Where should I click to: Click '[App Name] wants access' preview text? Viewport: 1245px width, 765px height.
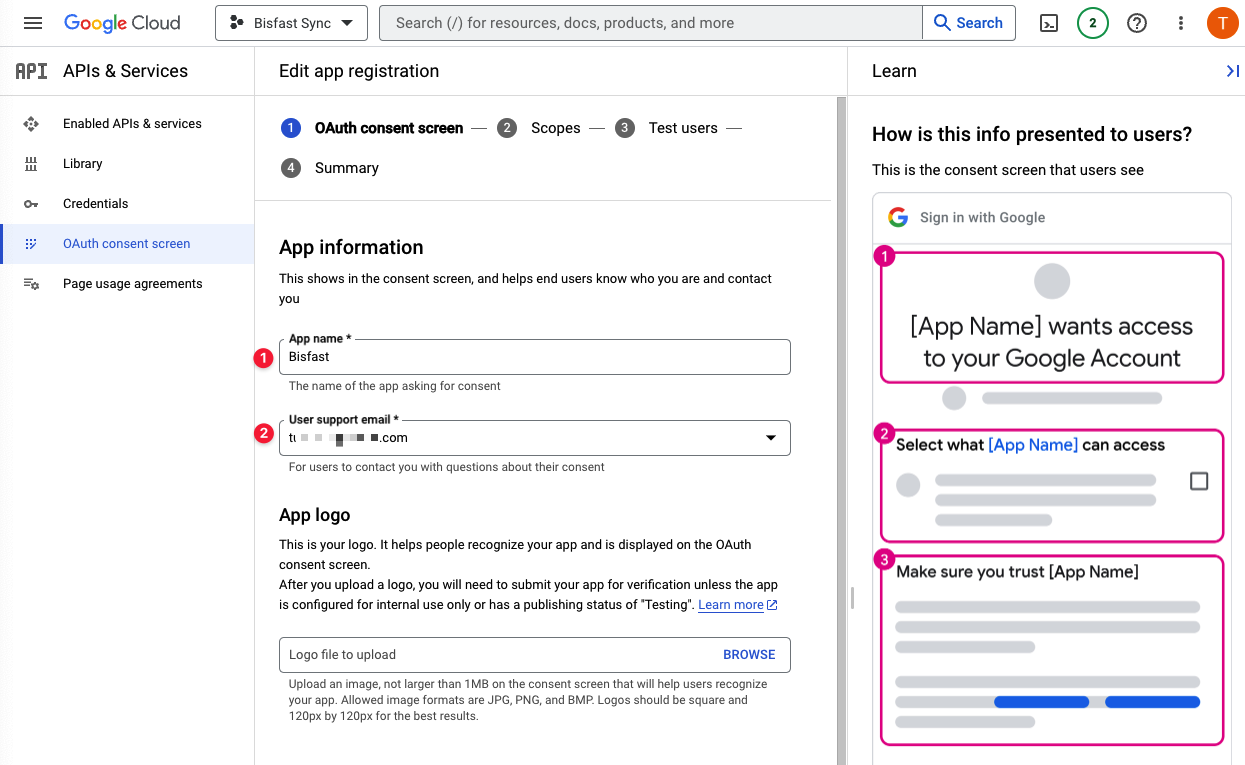pos(1052,342)
